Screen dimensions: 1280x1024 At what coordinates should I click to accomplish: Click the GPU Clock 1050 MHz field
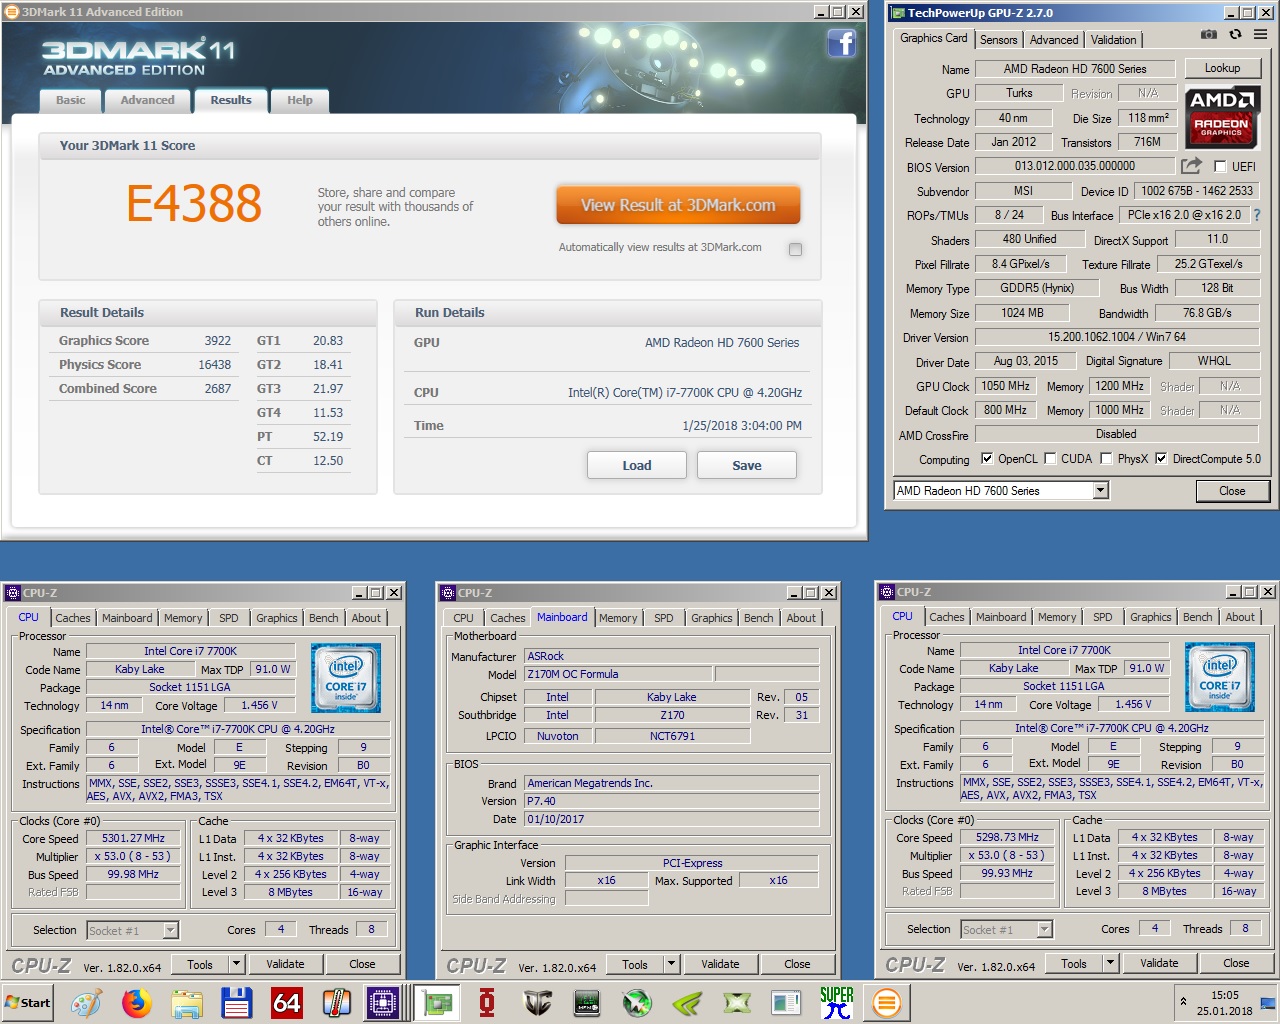(x=1005, y=386)
